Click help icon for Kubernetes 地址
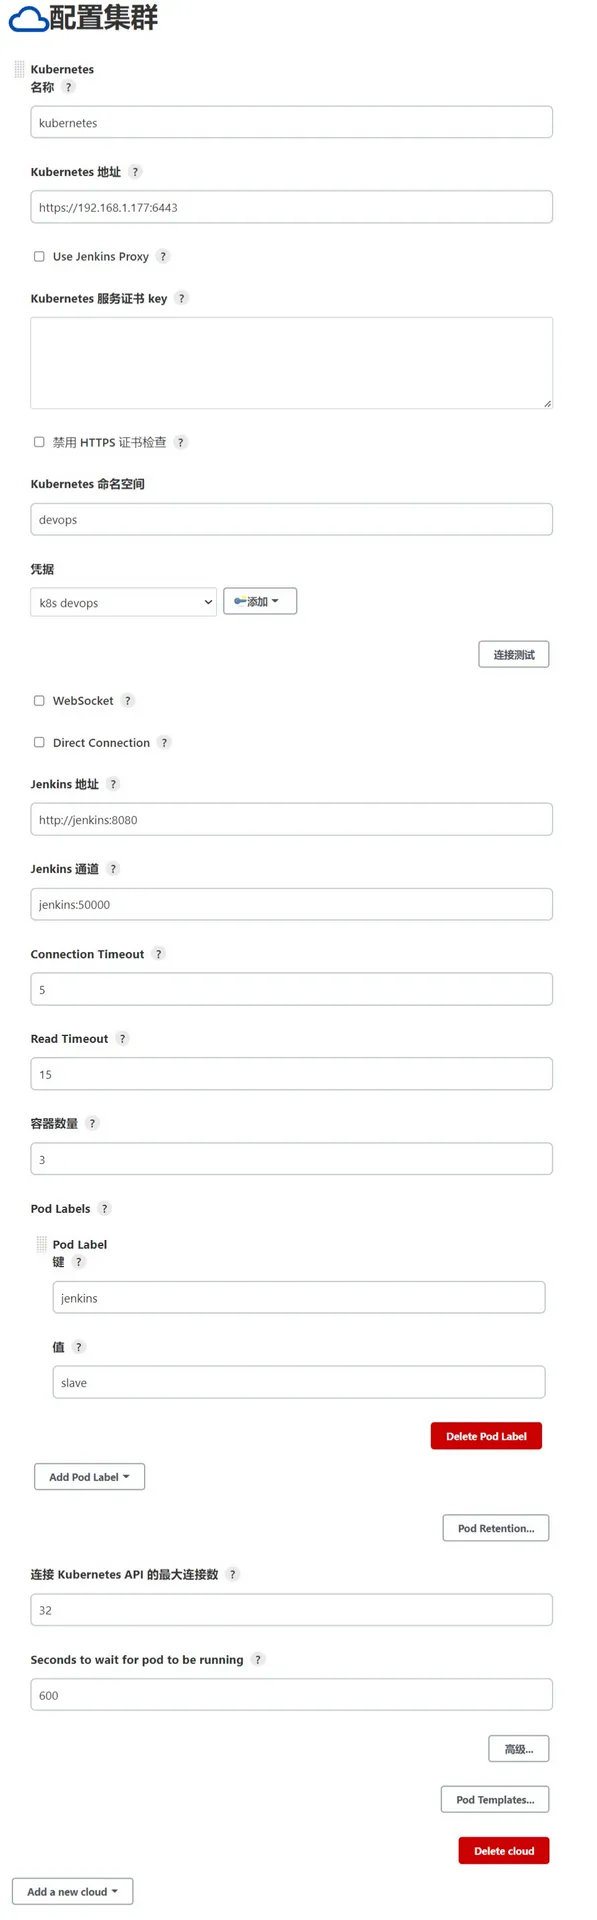 coord(135,172)
